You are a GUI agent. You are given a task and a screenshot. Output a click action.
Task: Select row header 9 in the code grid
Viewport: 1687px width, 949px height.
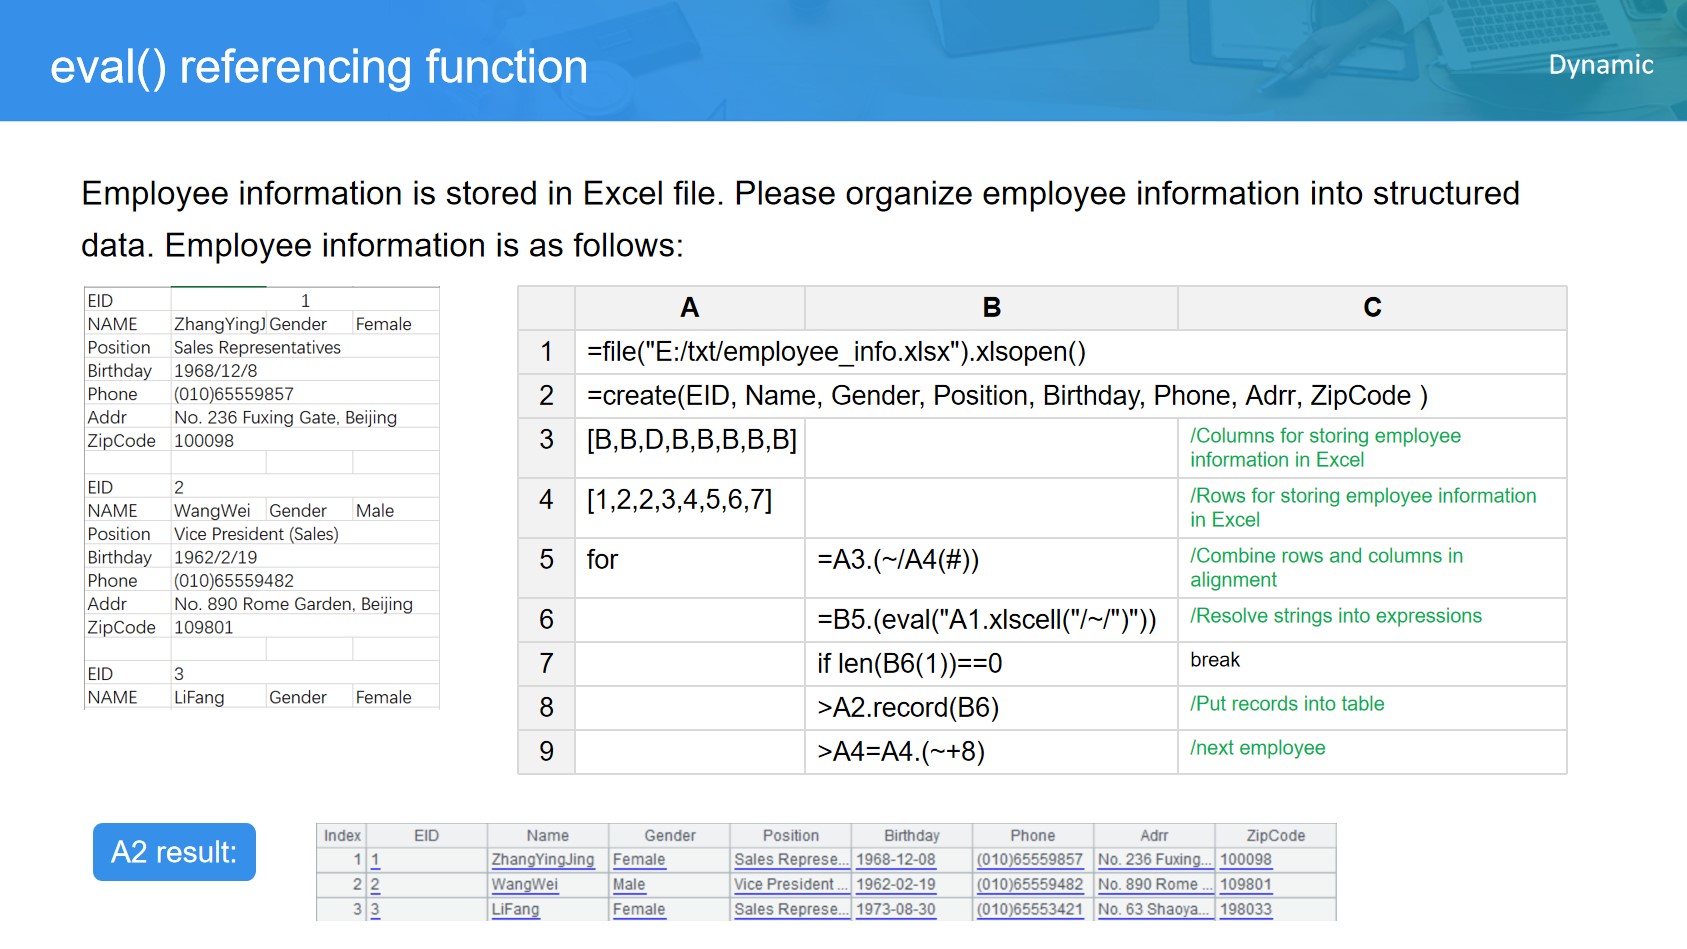[x=546, y=752]
